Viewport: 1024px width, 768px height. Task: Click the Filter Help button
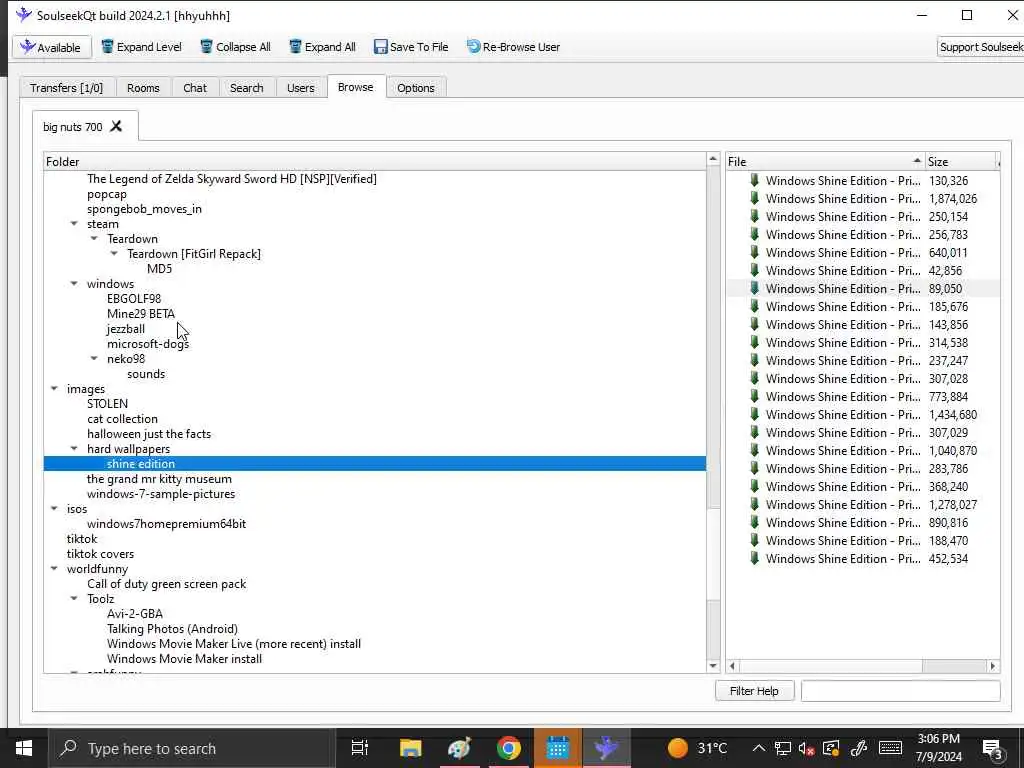tap(754, 690)
